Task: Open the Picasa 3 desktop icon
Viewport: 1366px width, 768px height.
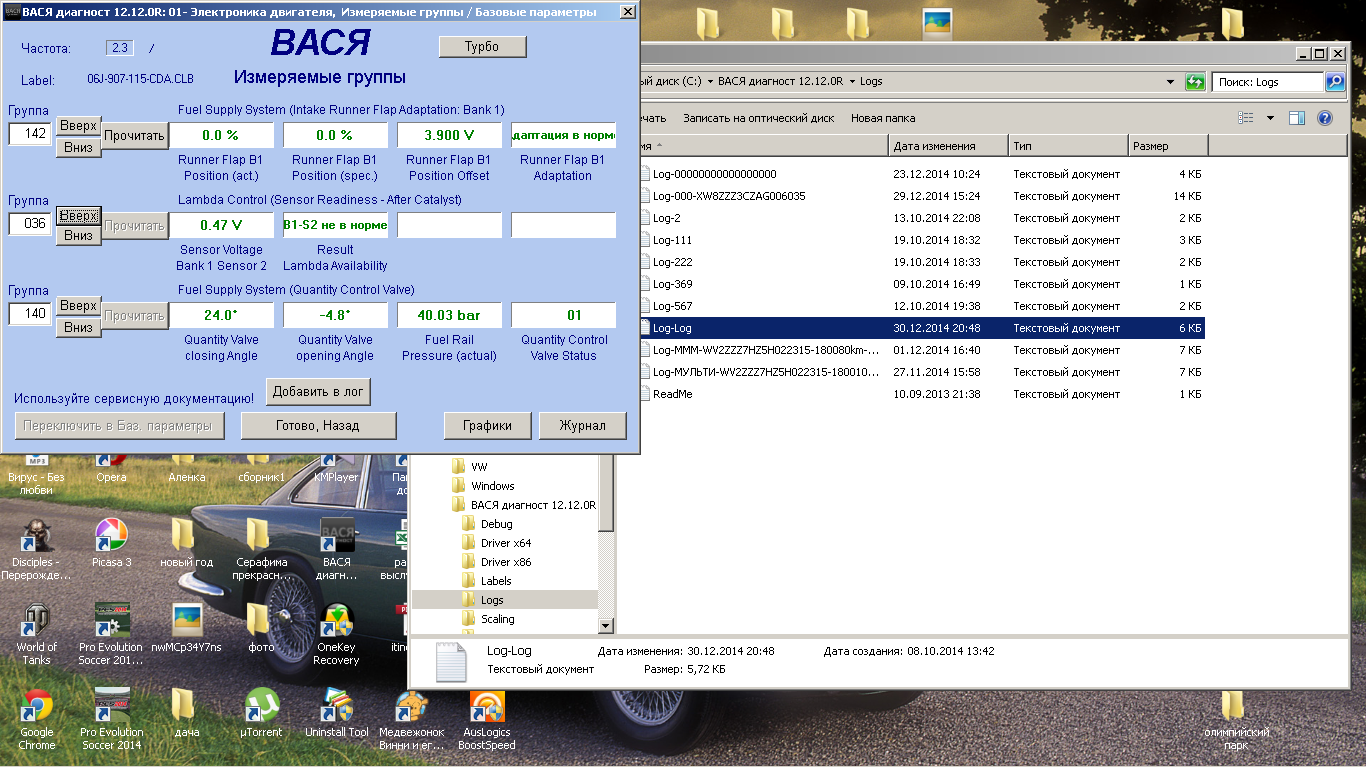Action: [111, 536]
